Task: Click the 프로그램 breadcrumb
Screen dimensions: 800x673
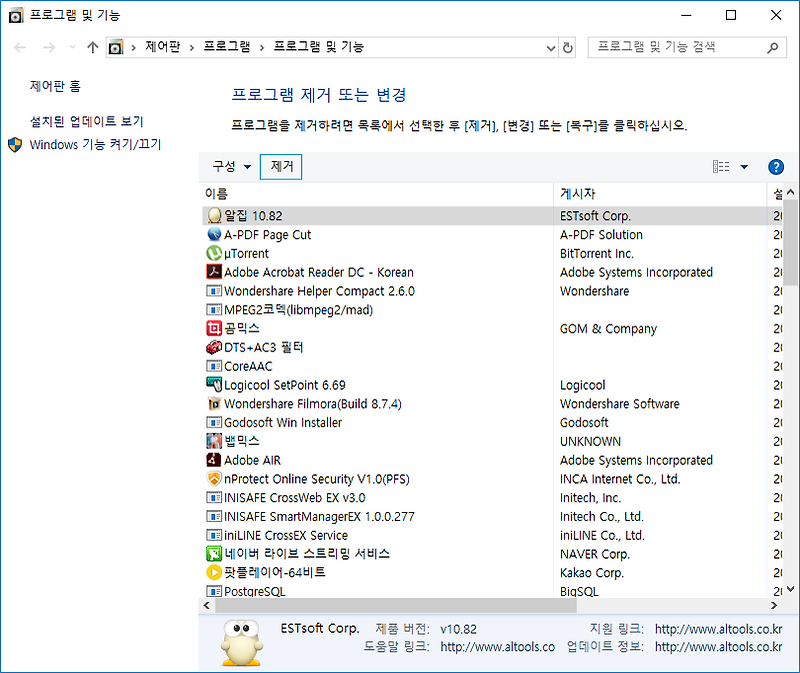Action: [227, 47]
